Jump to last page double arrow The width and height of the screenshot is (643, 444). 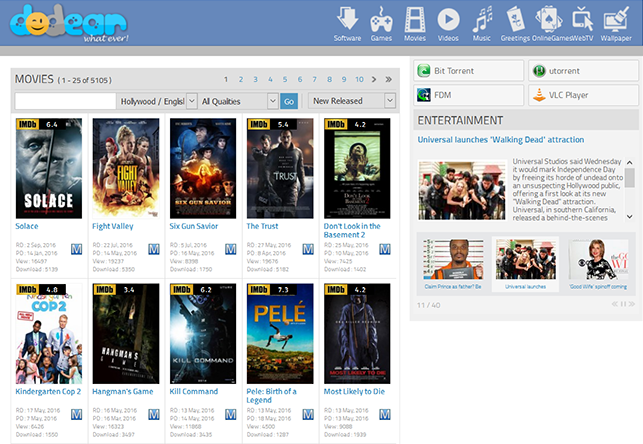[388, 79]
